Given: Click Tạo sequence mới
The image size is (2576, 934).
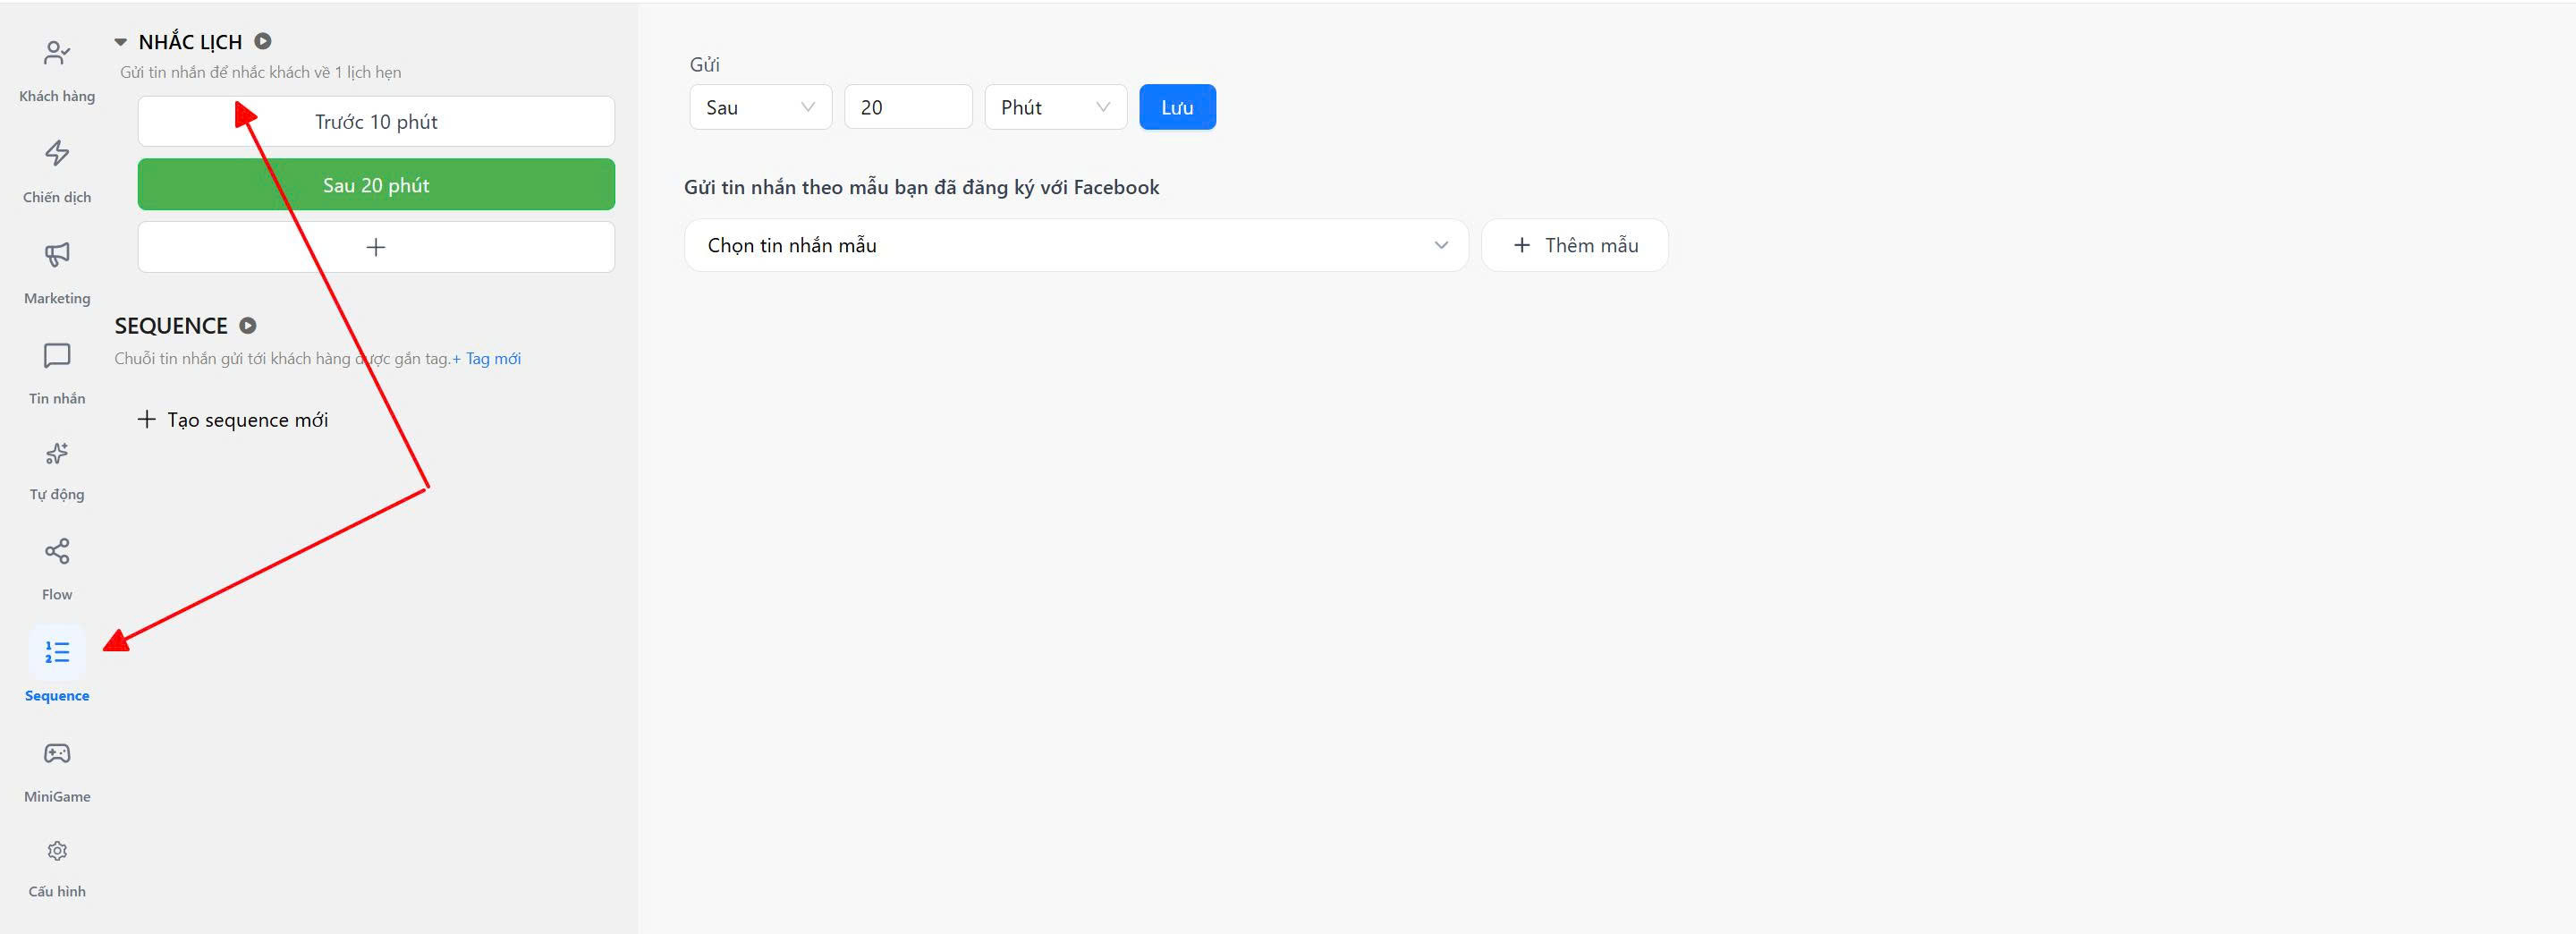Looking at the screenshot, I should [232, 420].
